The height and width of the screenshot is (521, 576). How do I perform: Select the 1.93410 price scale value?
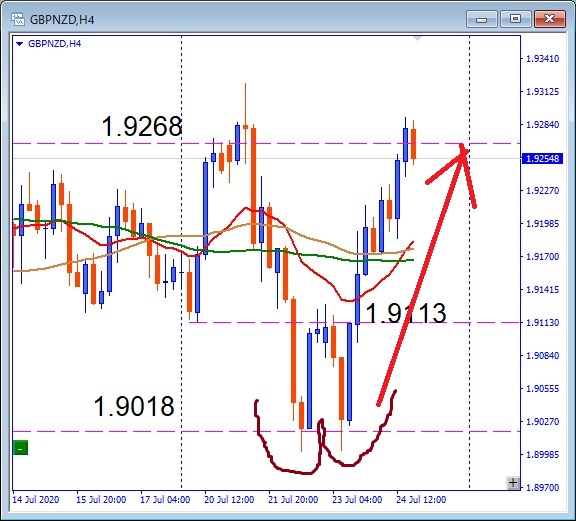[x=543, y=58]
